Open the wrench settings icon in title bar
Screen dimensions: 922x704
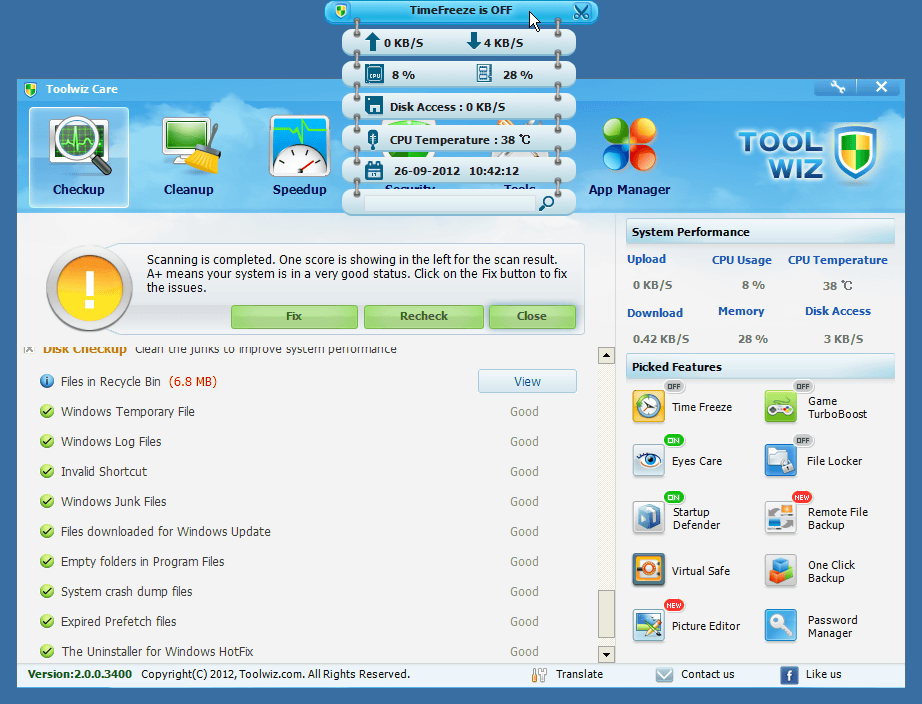pos(838,87)
